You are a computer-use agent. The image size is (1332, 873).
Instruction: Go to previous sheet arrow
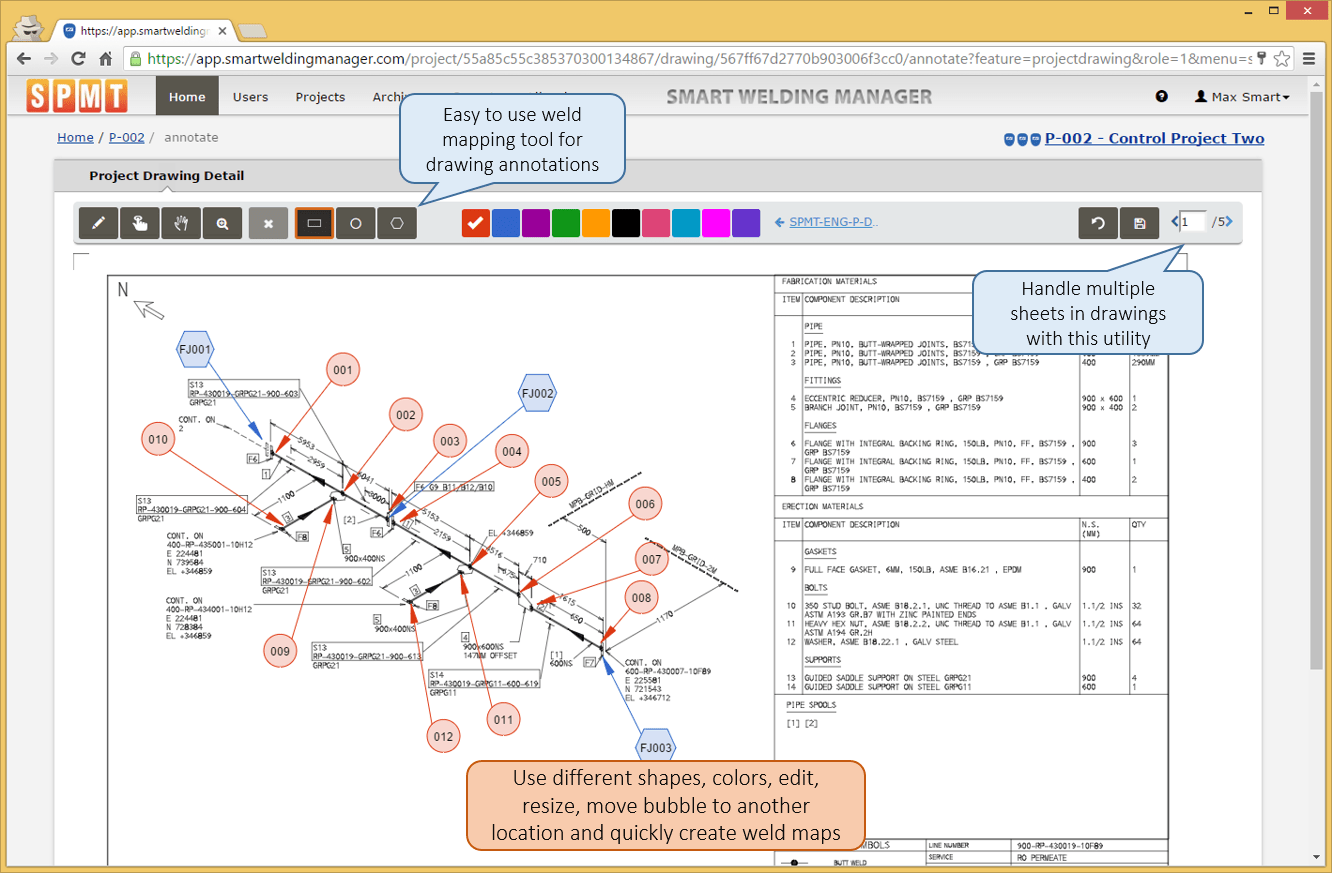[1174, 222]
